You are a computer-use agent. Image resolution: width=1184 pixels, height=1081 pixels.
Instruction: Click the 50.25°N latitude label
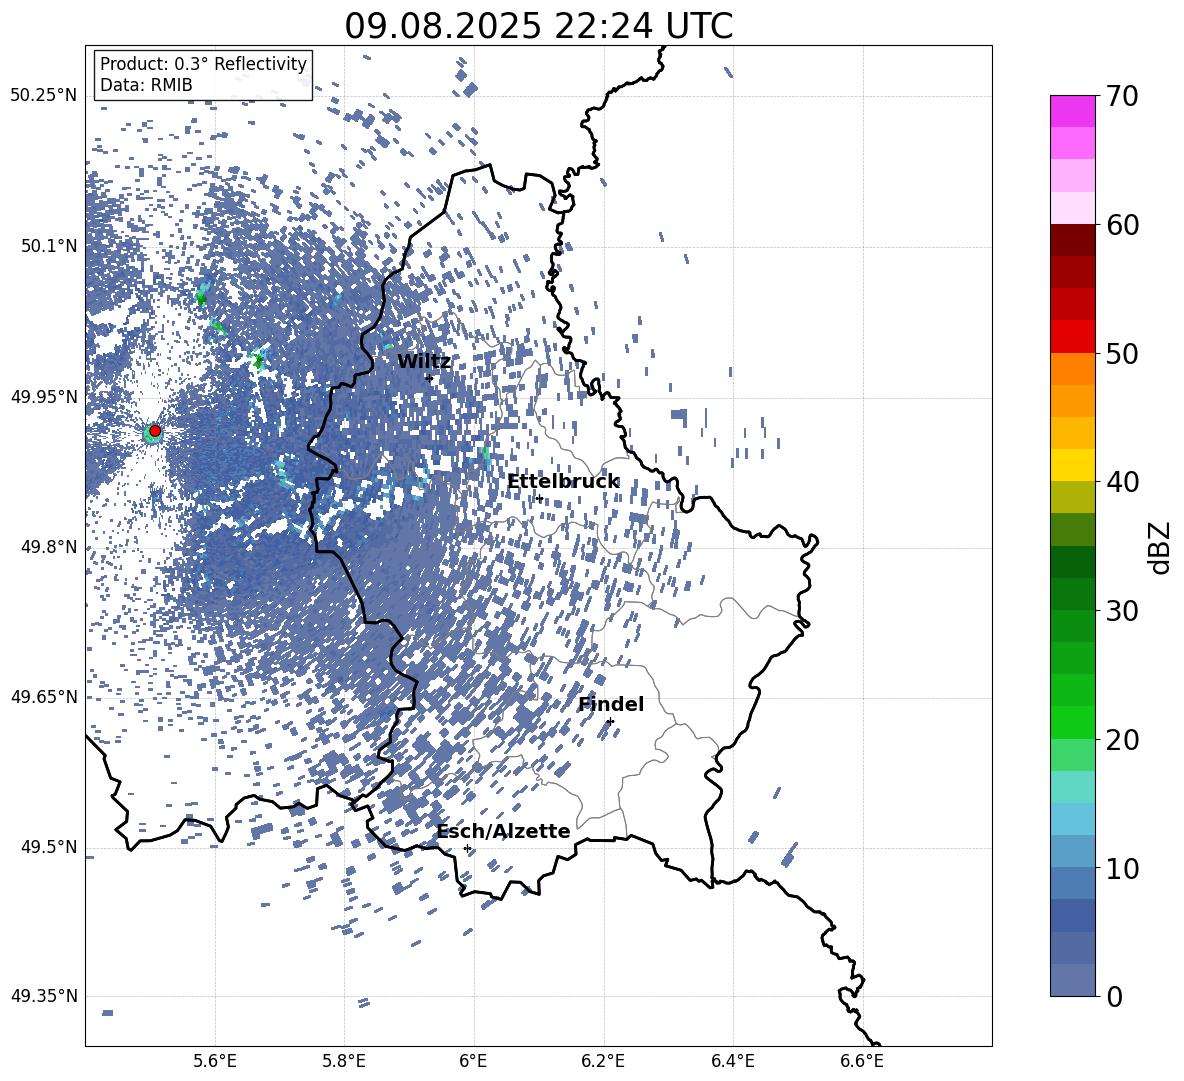coord(44,96)
